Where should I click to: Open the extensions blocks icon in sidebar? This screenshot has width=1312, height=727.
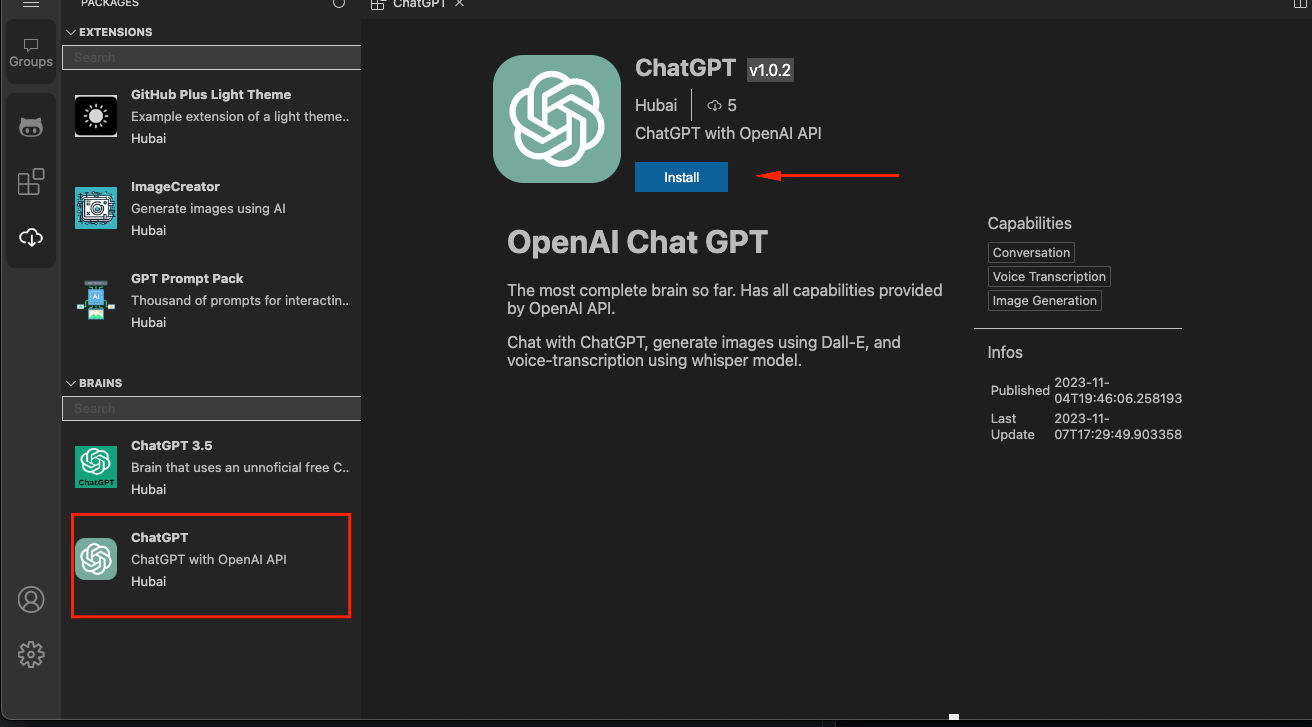(31, 181)
